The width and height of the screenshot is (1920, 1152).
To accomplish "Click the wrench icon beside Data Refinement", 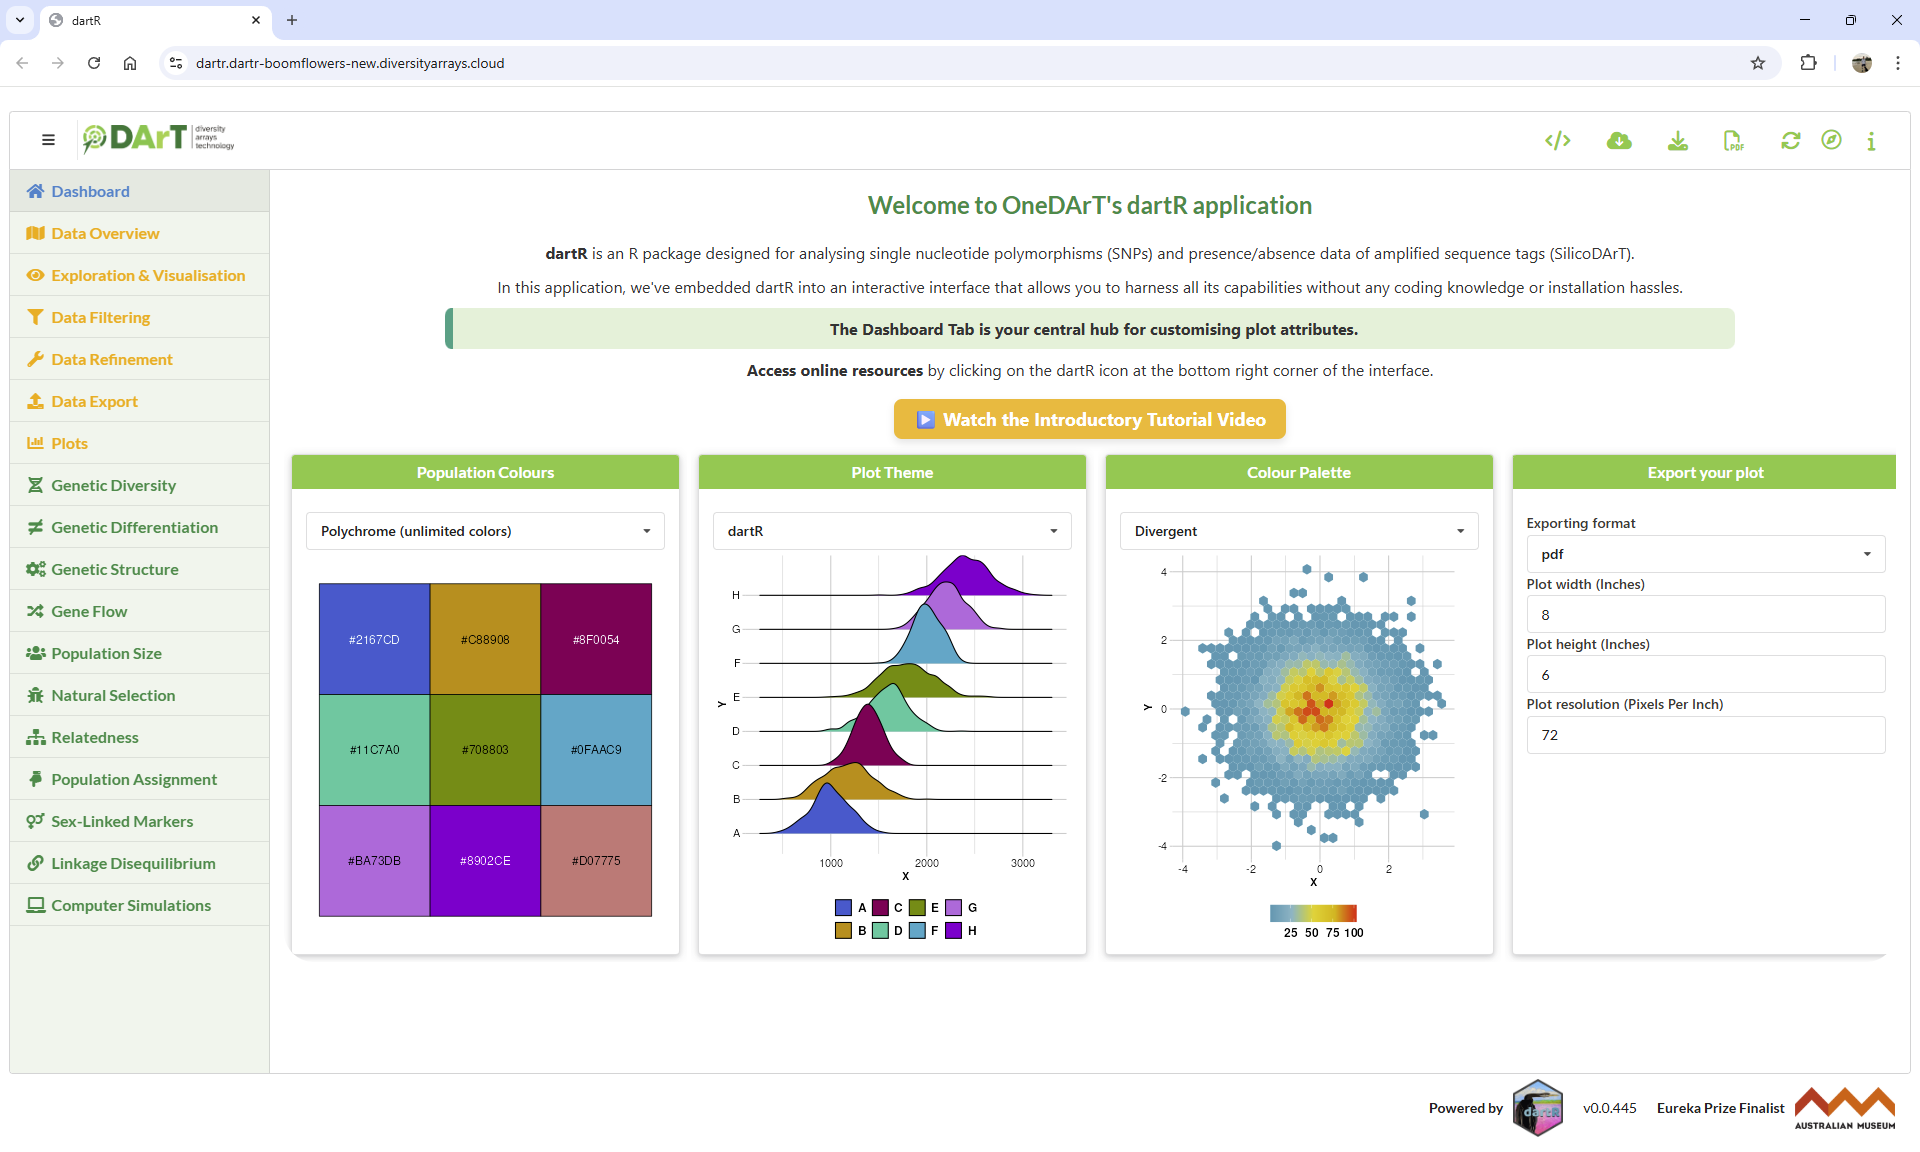I will point(35,359).
